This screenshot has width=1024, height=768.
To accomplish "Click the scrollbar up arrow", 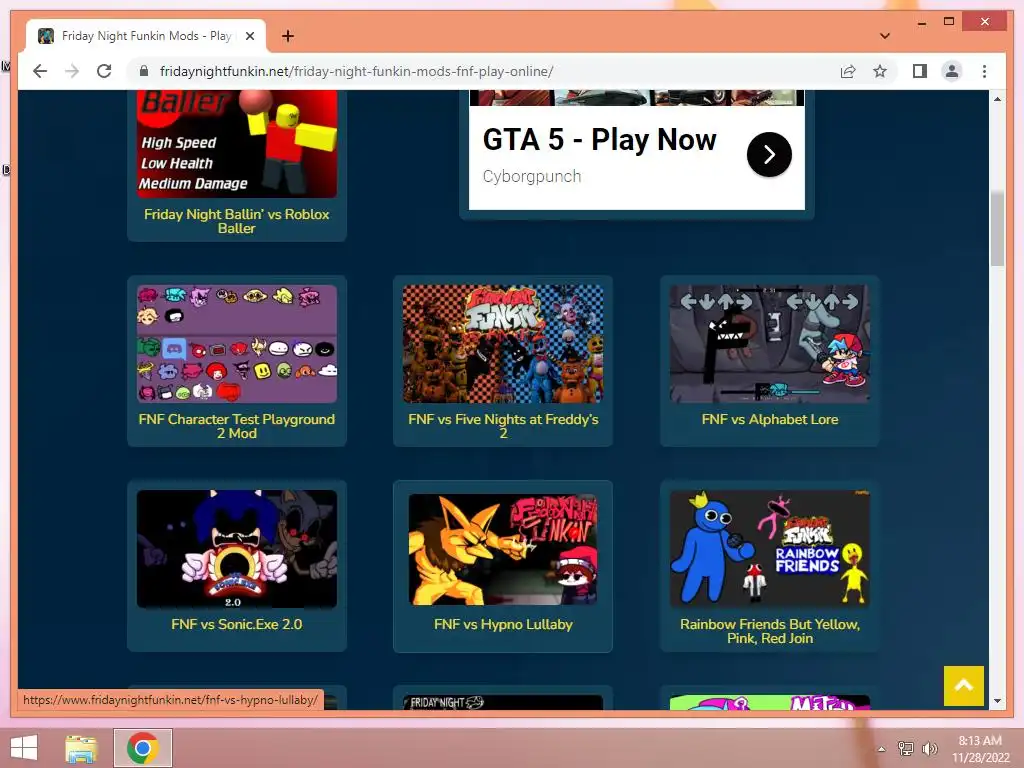I will click(997, 99).
